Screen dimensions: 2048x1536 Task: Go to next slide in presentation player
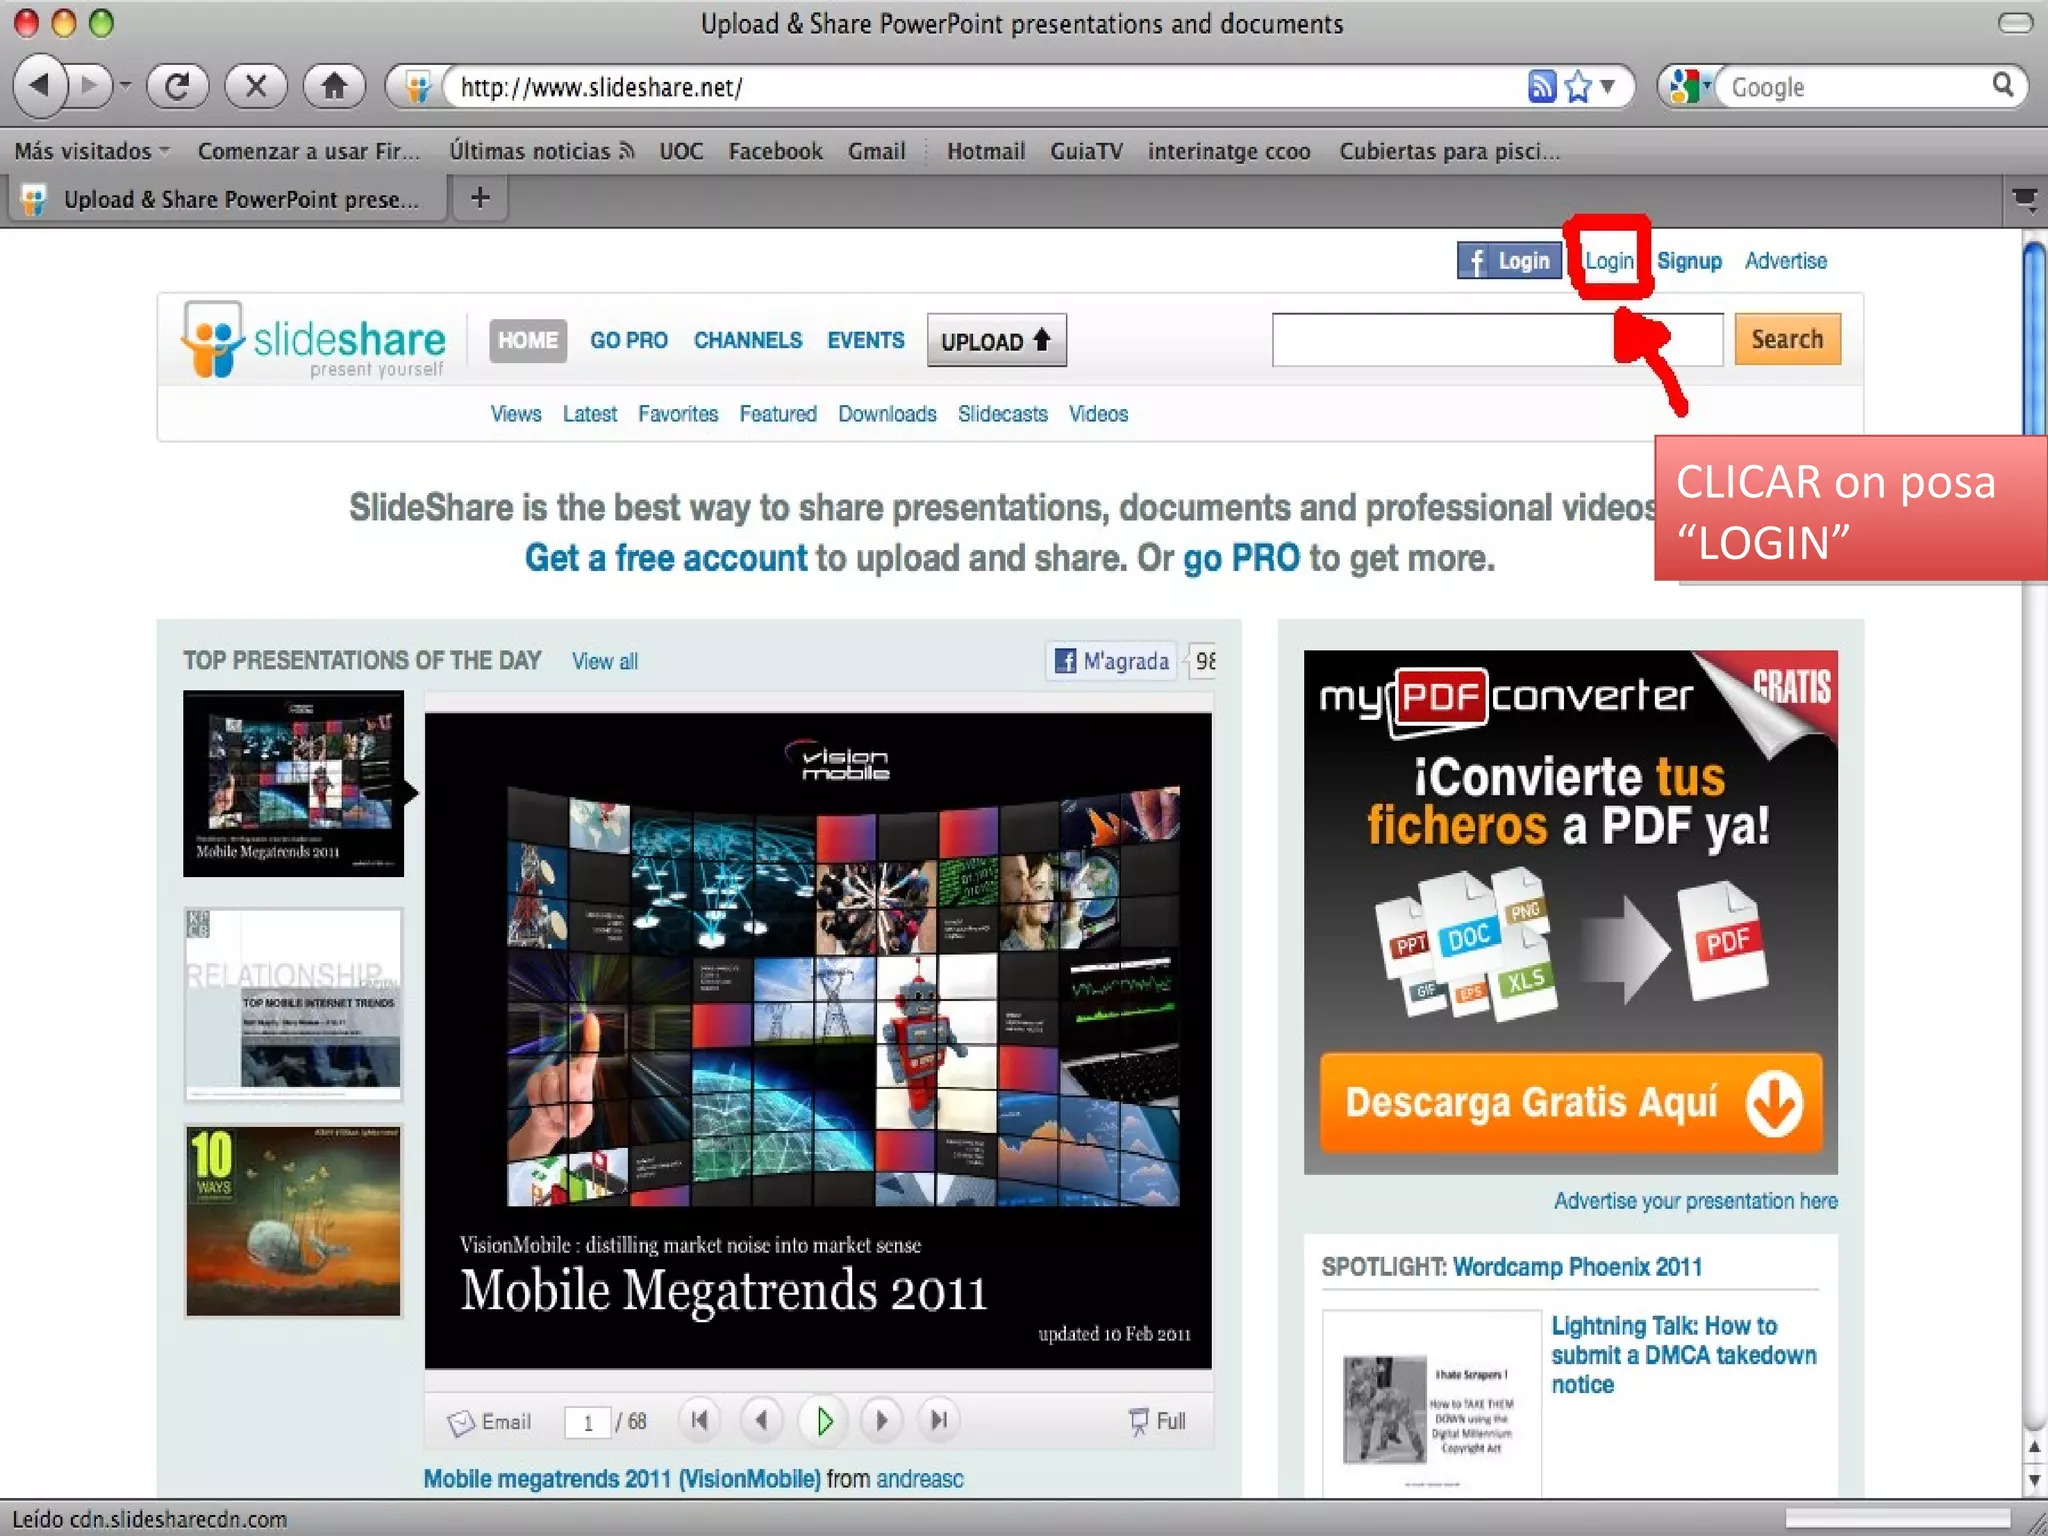coord(881,1421)
